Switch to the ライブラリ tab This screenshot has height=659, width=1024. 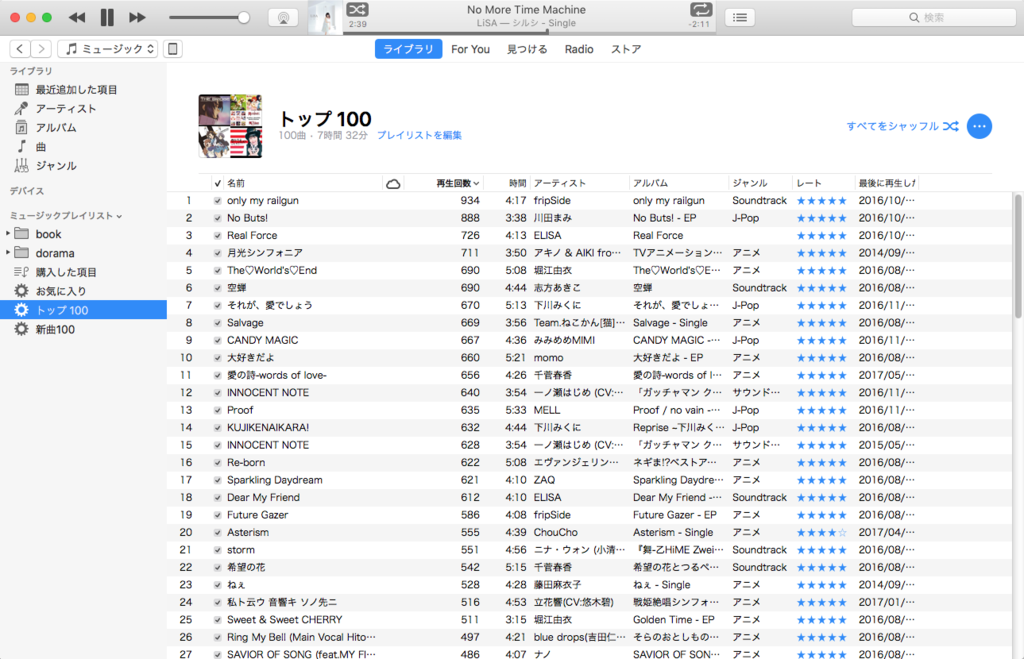click(408, 49)
